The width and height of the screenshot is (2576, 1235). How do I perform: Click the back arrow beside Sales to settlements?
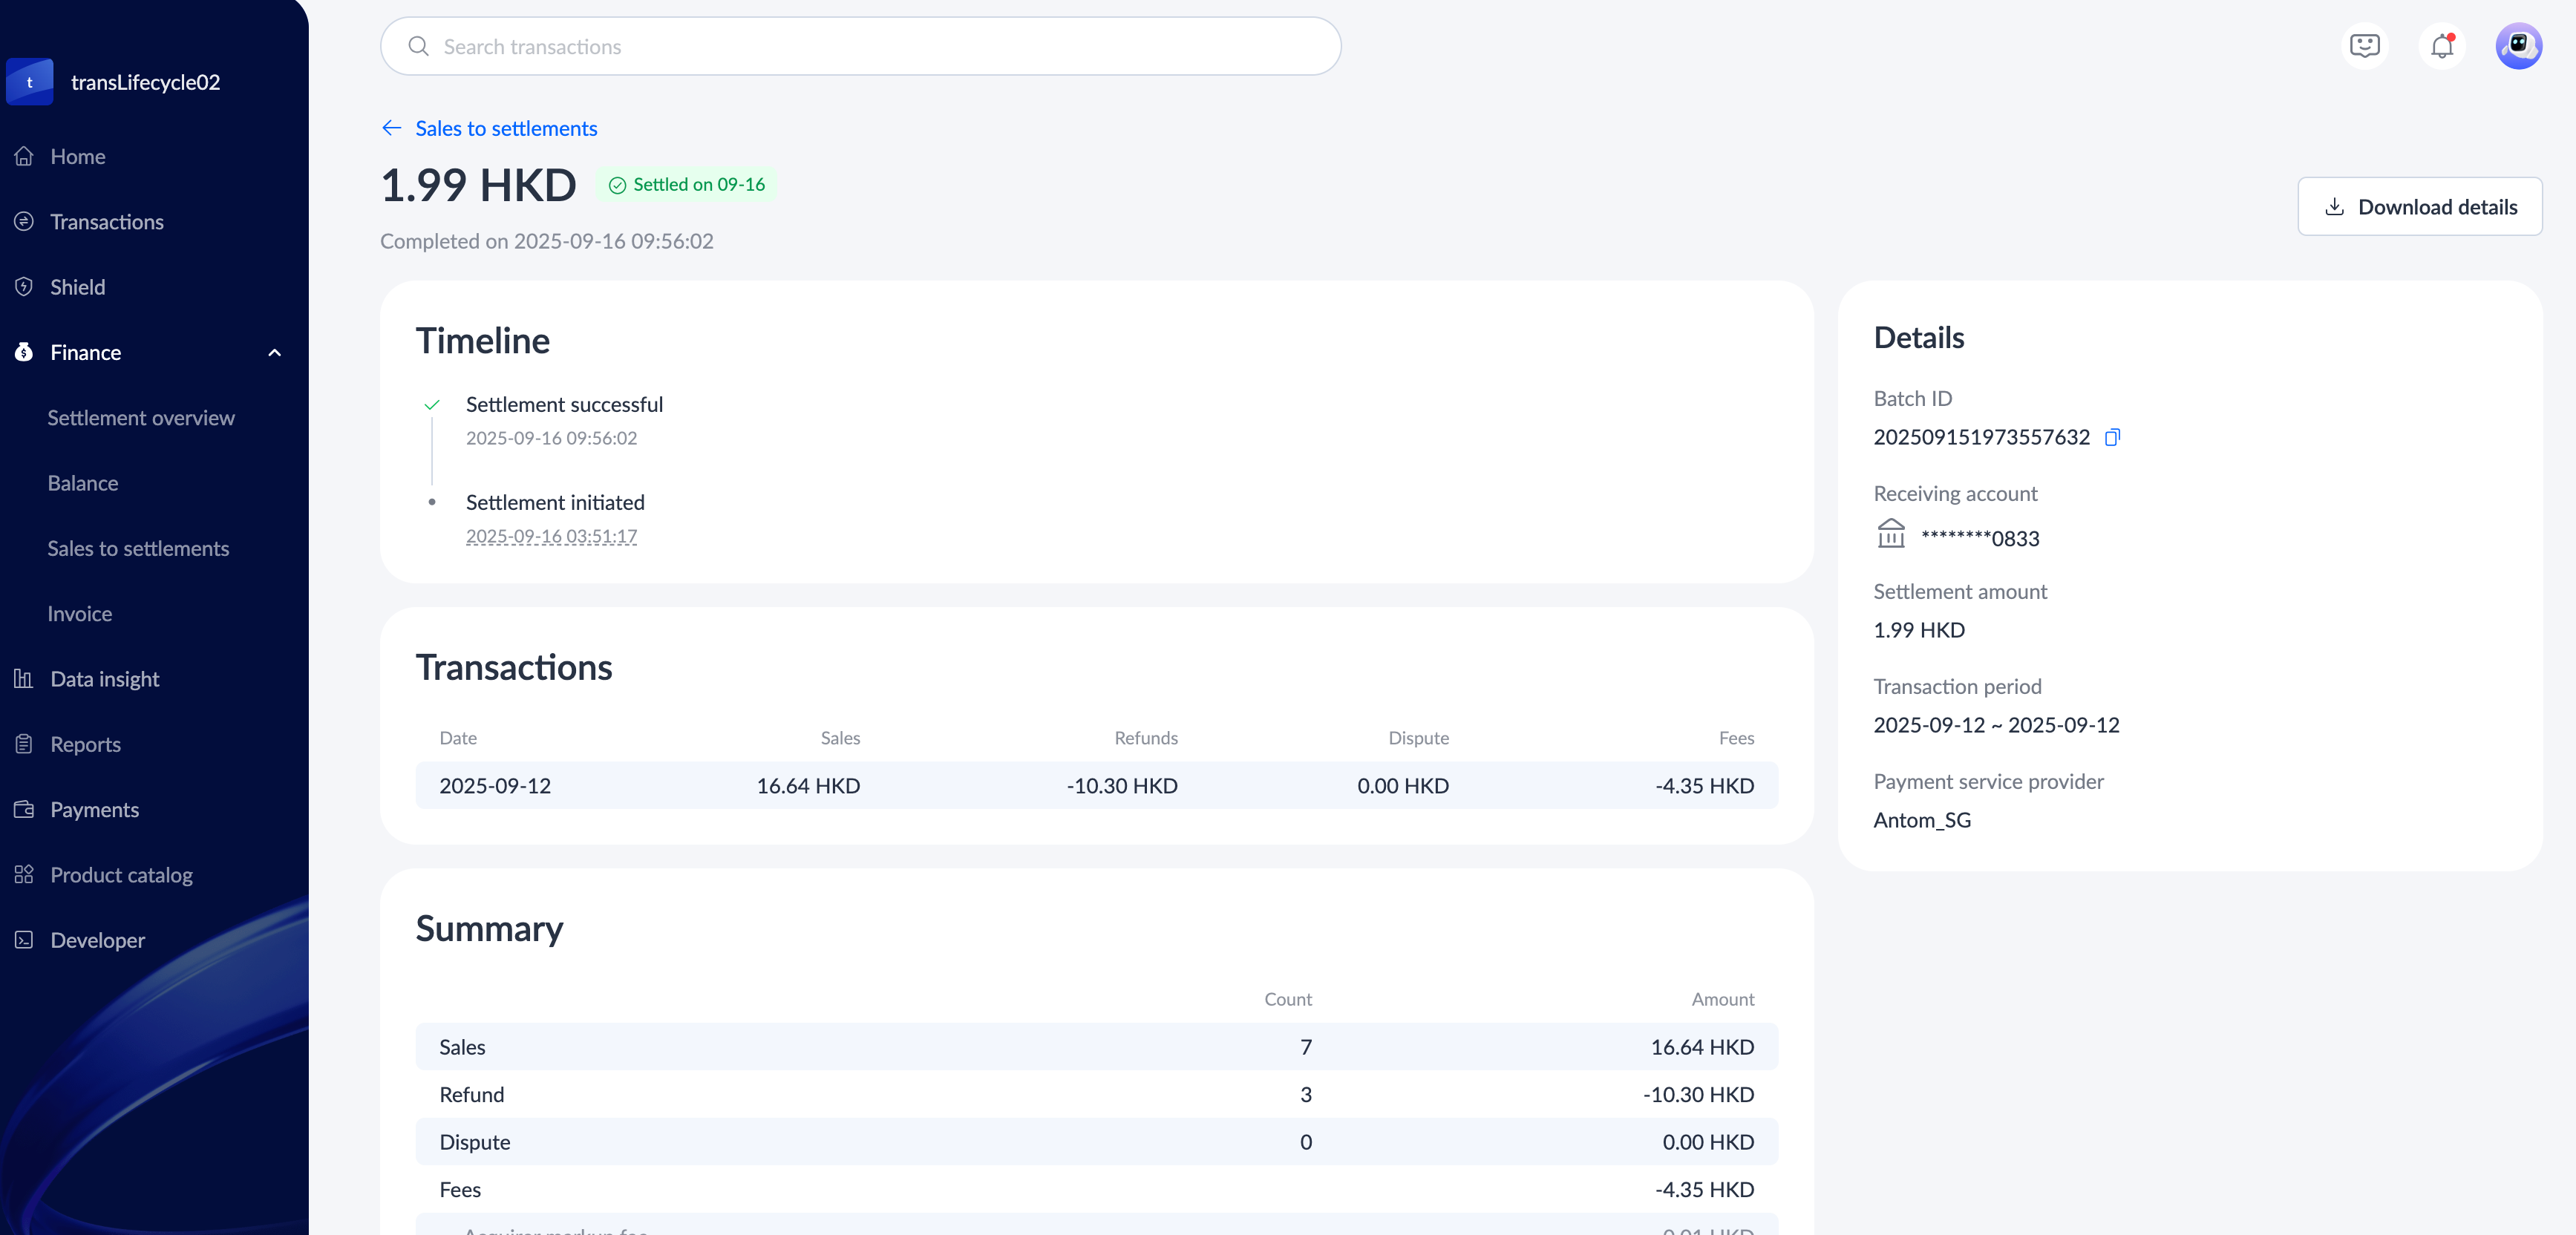(x=391, y=128)
